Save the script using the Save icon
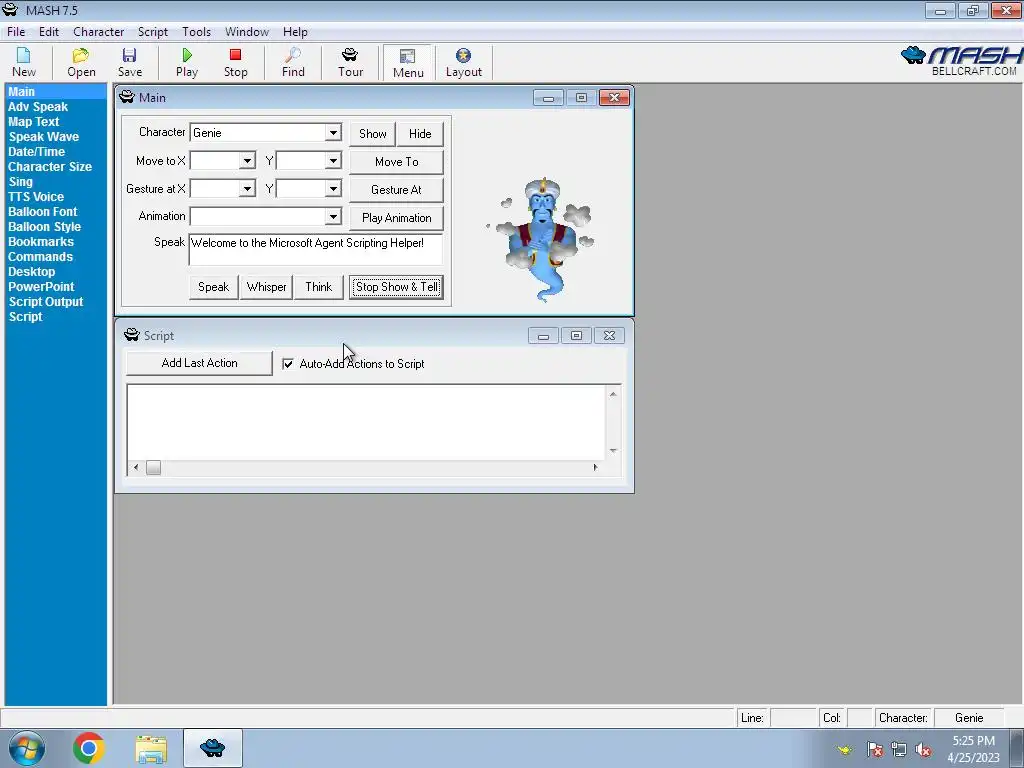 click(129, 63)
